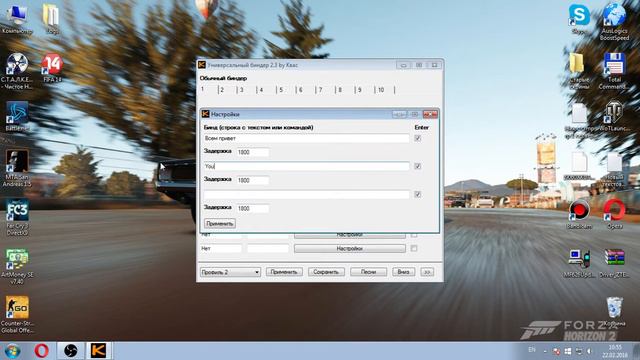This screenshot has height=360, width=640.
Task: Open the ArtMoney SE v7.40 shortcut
Action: [x=17, y=267]
